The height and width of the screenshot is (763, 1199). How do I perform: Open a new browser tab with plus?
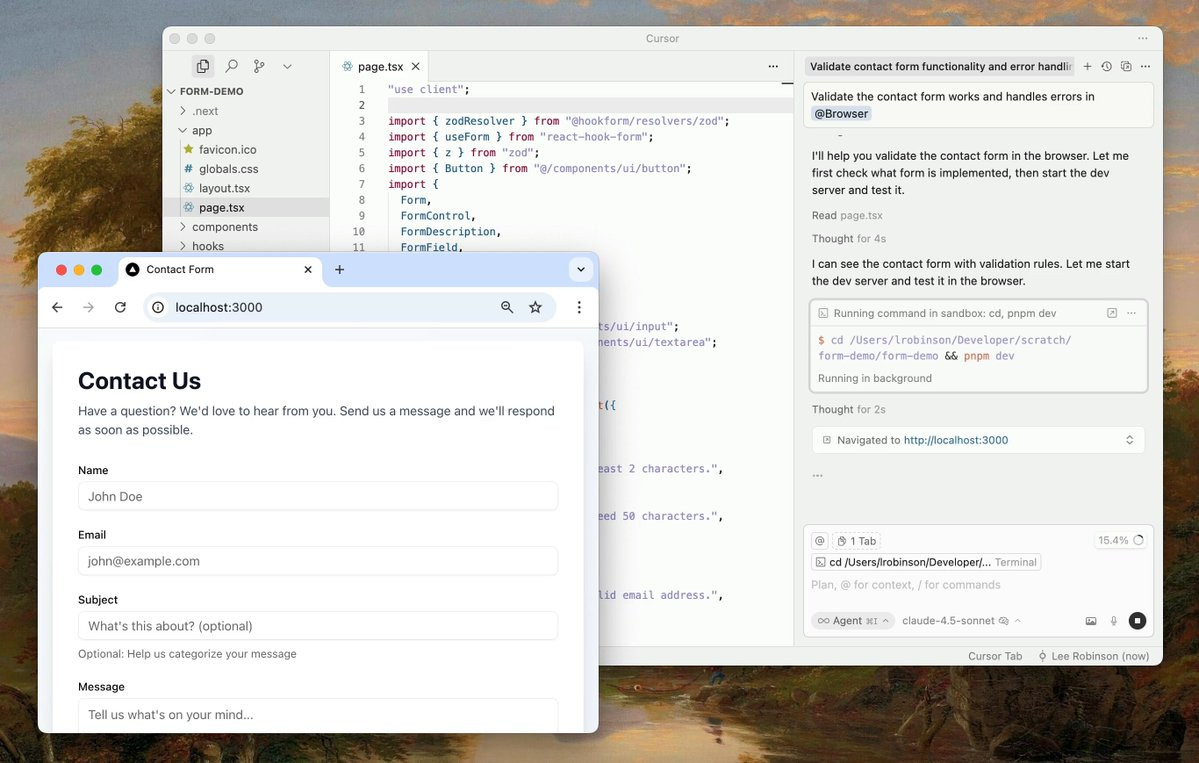(340, 269)
